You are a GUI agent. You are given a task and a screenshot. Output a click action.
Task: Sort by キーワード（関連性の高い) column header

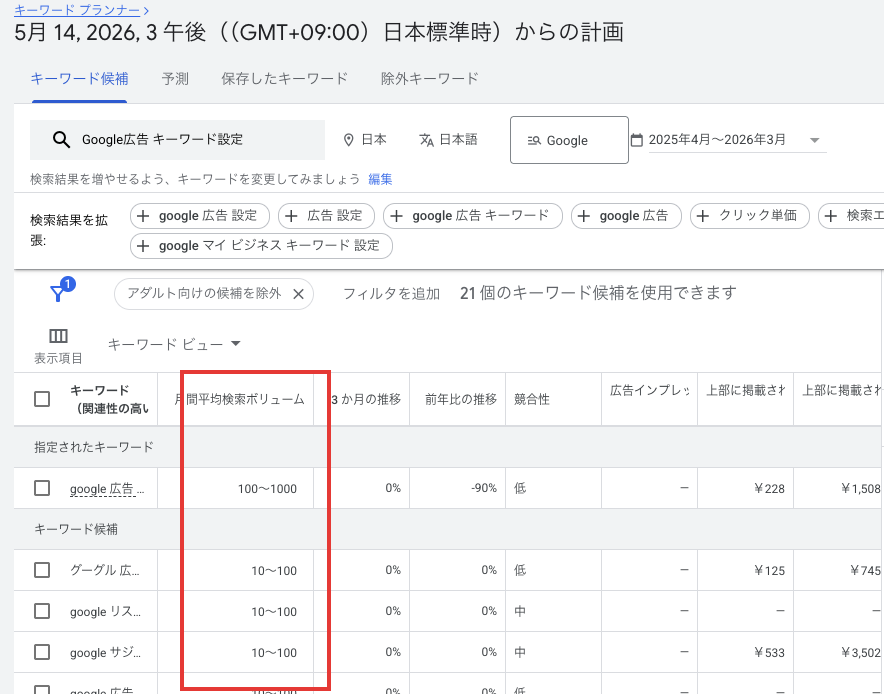coord(109,399)
